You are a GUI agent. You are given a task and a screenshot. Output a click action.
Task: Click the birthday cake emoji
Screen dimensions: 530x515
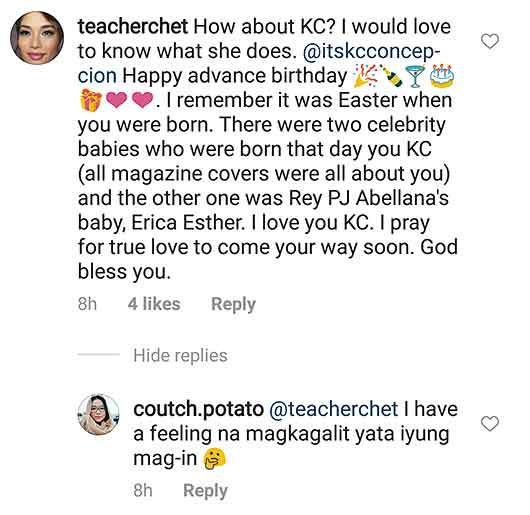point(442,76)
